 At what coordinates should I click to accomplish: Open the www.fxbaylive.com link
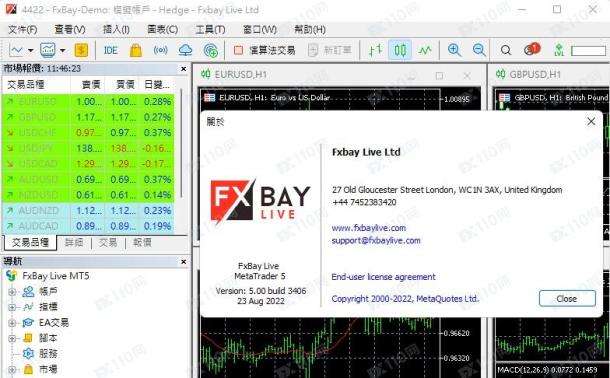(x=368, y=228)
